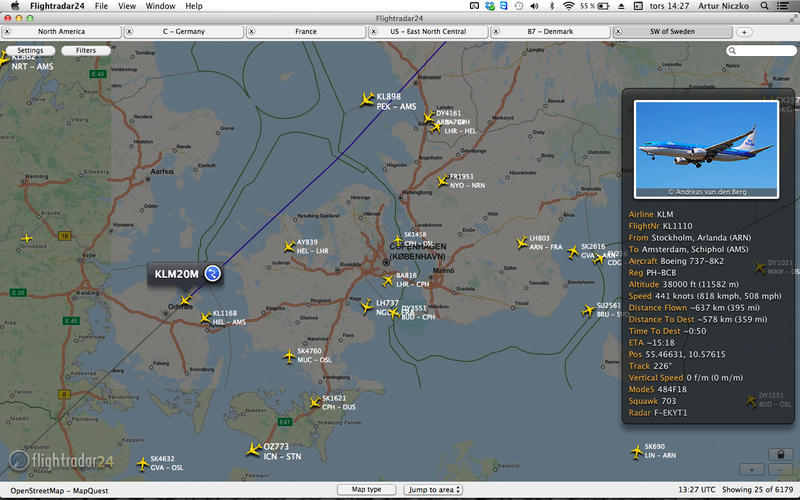Click the BA816 LHR–CPH aircraft icon

pyautogui.click(x=388, y=280)
